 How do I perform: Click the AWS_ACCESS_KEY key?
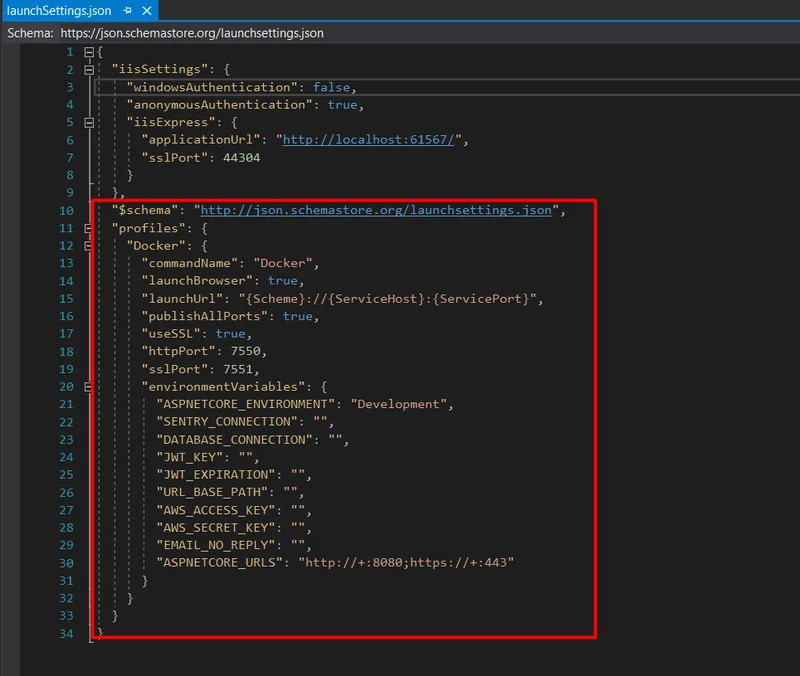click(215, 510)
